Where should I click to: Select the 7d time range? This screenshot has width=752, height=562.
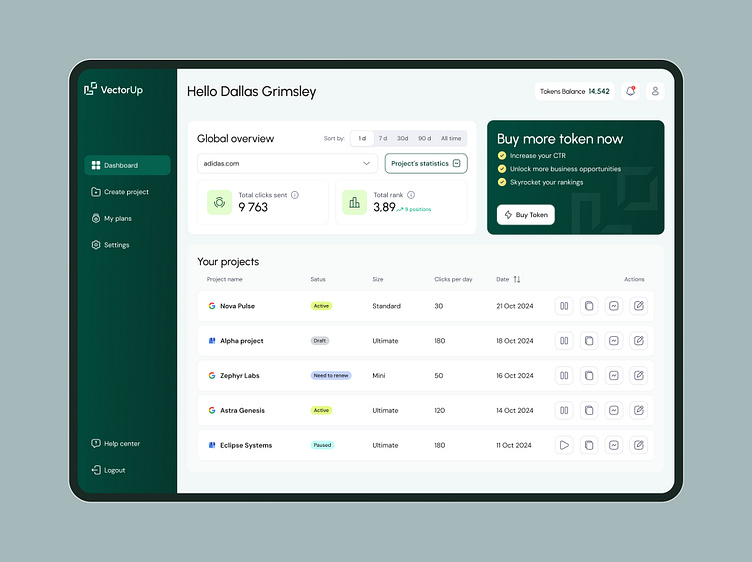[x=382, y=138]
